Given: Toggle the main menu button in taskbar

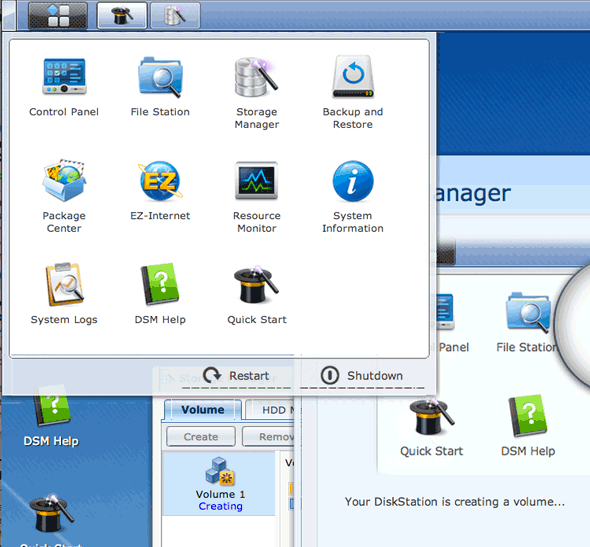Looking at the screenshot, I should pyautogui.click(x=58, y=16).
